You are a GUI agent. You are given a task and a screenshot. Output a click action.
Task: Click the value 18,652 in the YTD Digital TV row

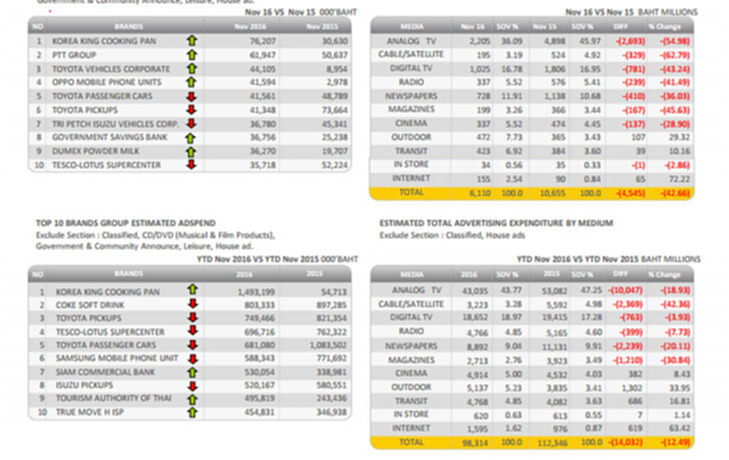(x=475, y=317)
